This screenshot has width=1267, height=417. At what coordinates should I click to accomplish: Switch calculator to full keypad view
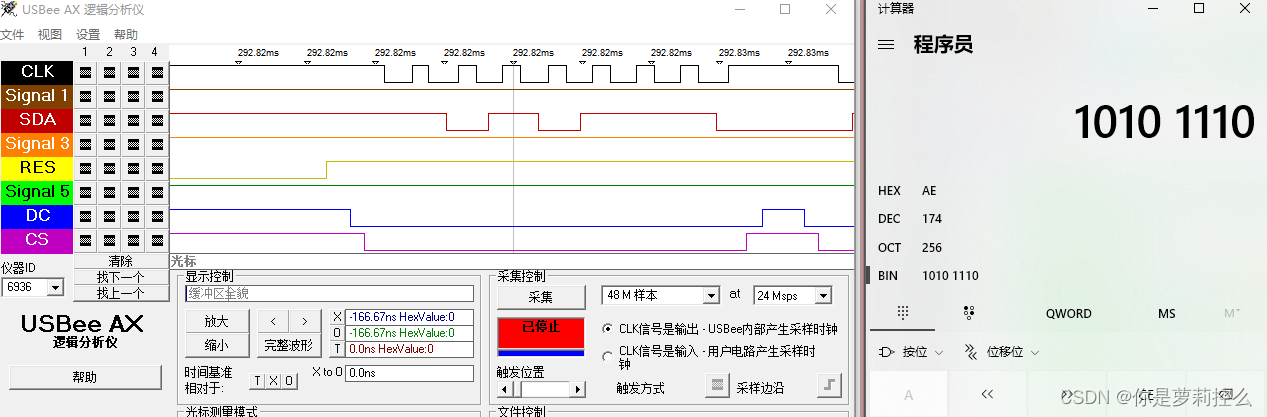tap(903, 313)
